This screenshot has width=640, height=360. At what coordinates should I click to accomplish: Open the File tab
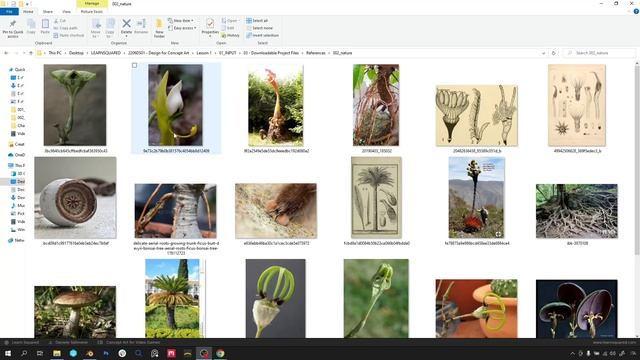pyautogui.click(x=9, y=11)
